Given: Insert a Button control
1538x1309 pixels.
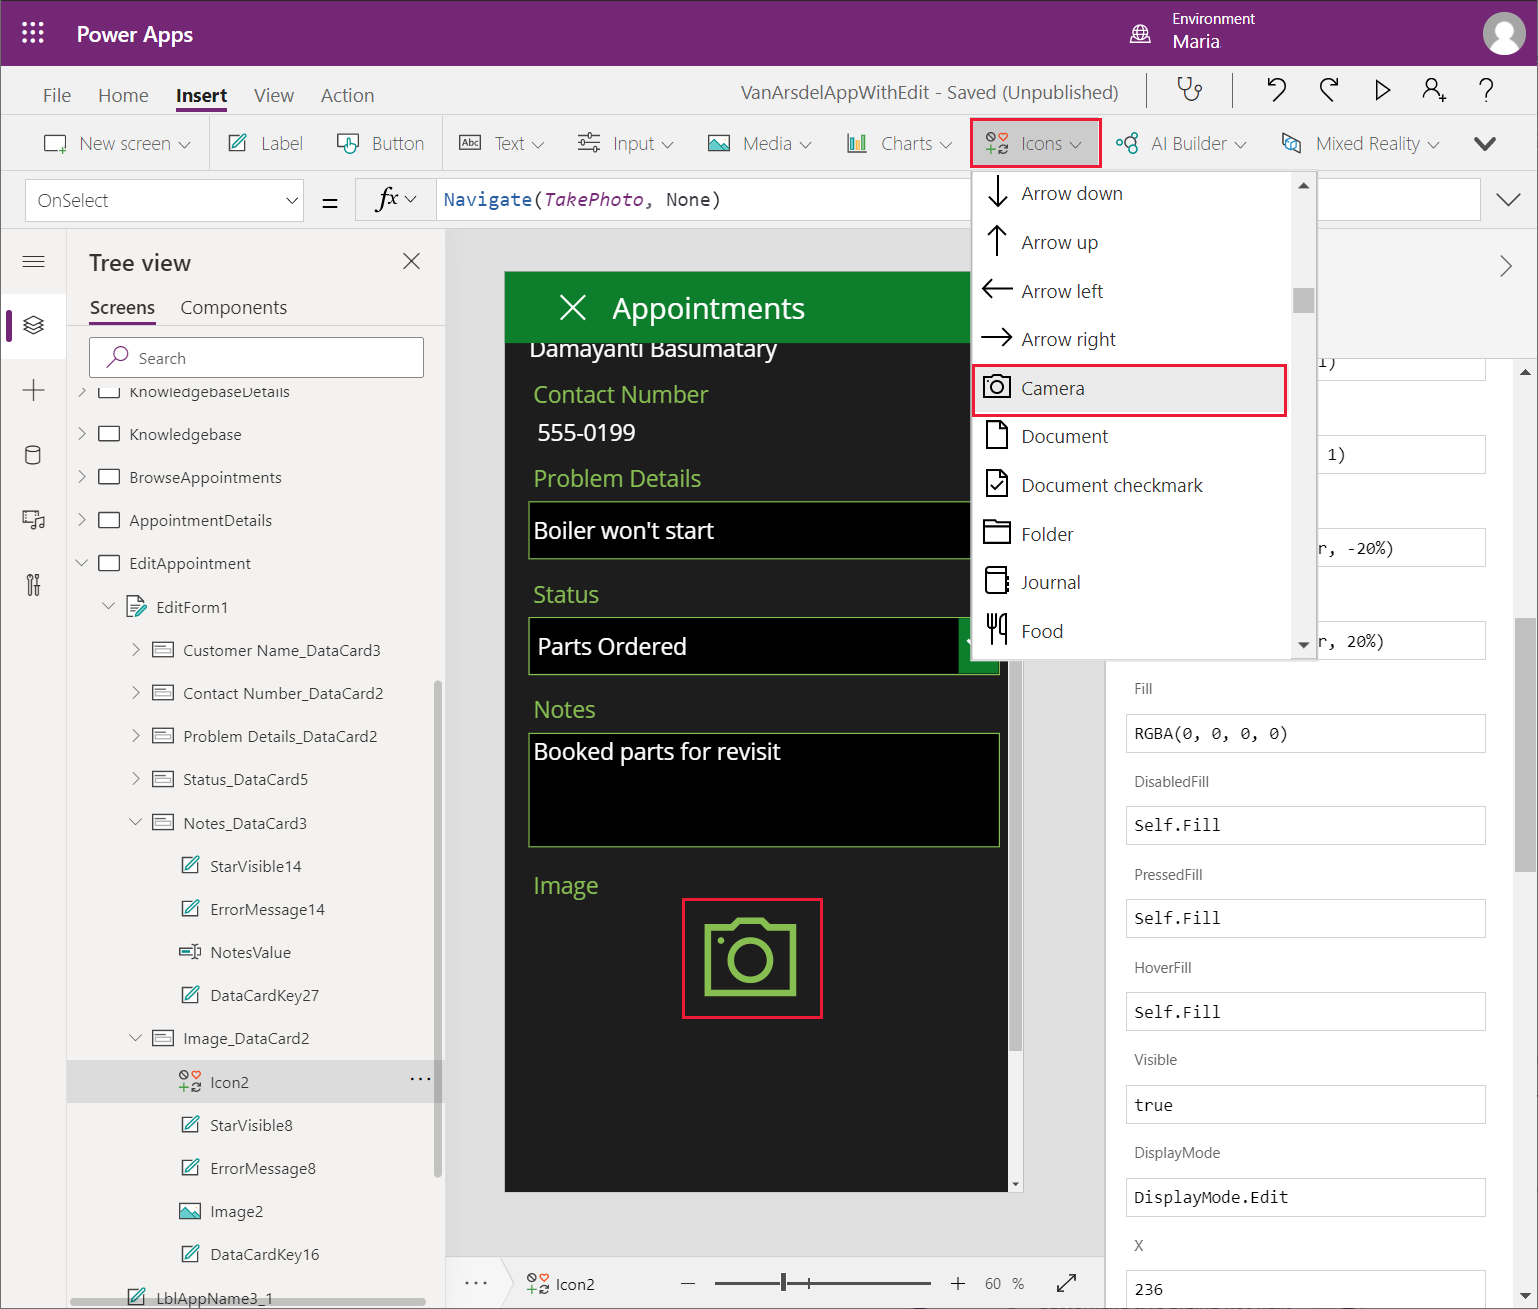Looking at the screenshot, I should point(381,144).
